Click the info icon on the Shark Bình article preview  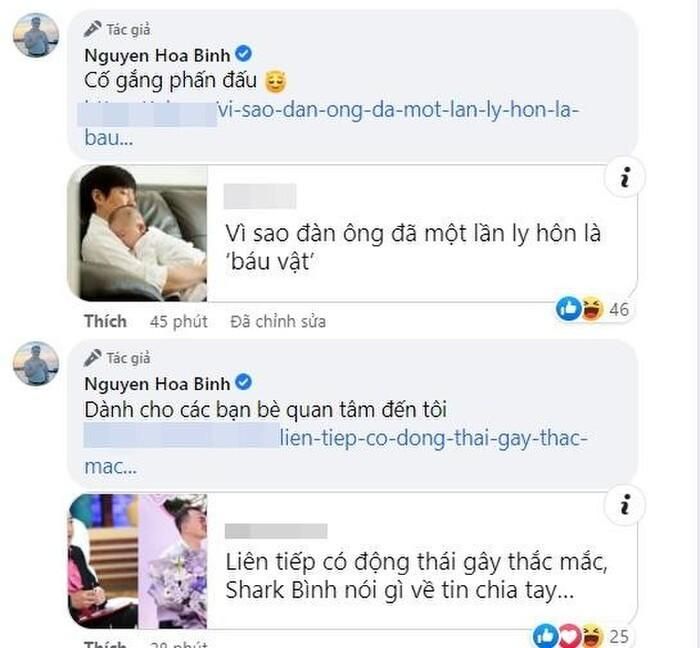coord(625,505)
